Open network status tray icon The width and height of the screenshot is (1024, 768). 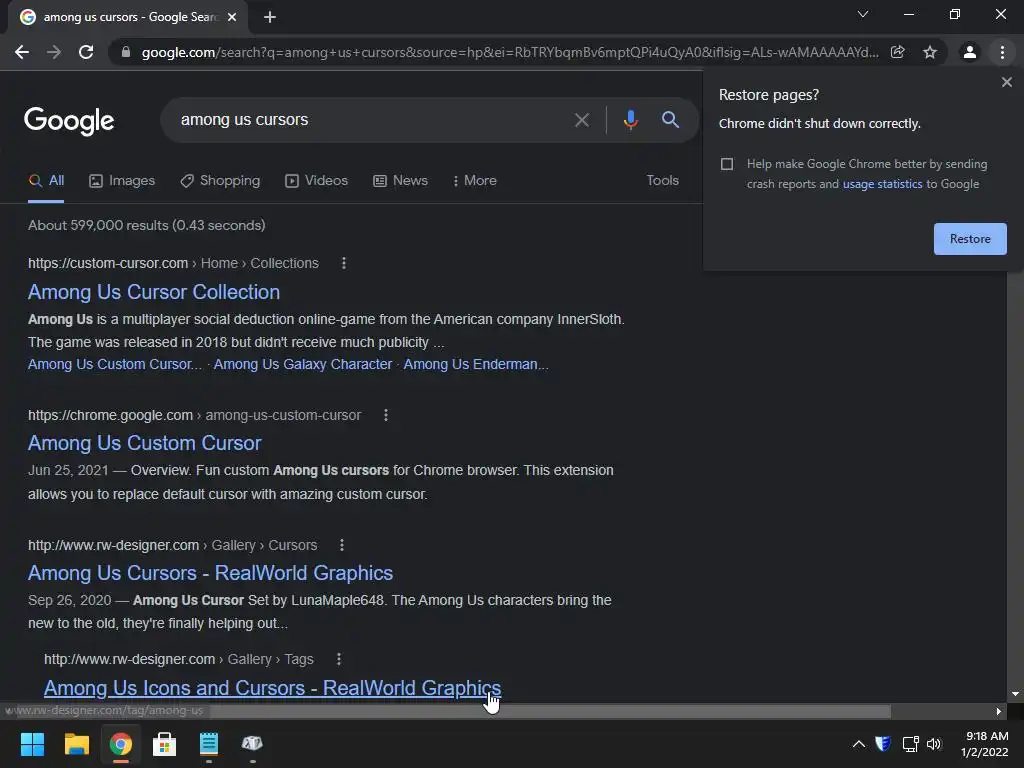910,744
